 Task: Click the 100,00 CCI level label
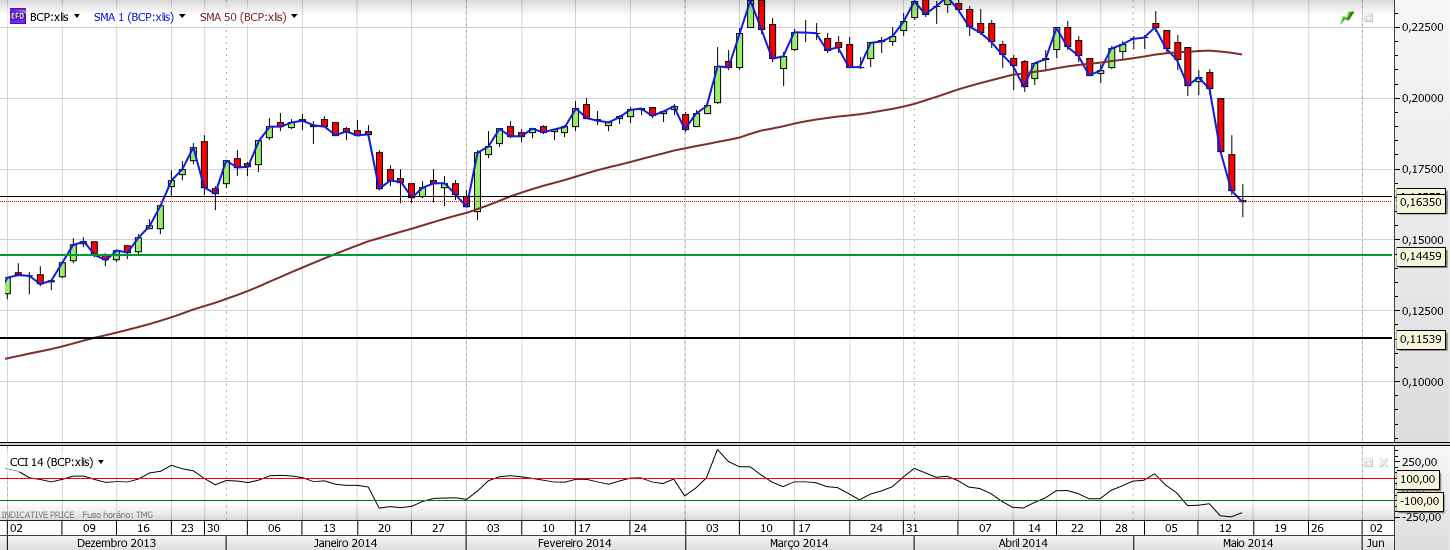click(1420, 479)
